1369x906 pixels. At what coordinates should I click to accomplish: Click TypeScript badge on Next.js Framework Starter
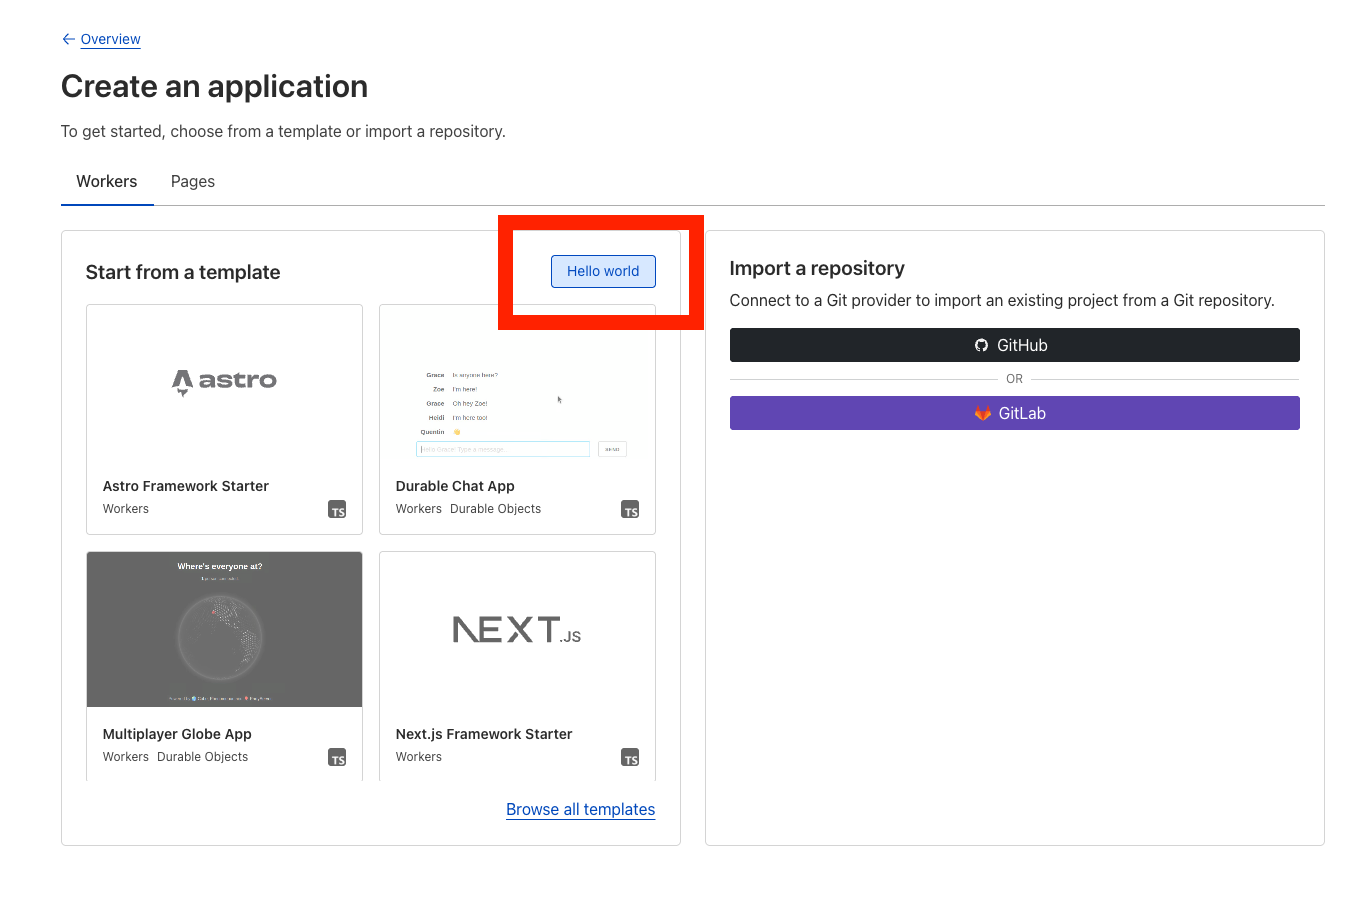pyautogui.click(x=630, y=758)
